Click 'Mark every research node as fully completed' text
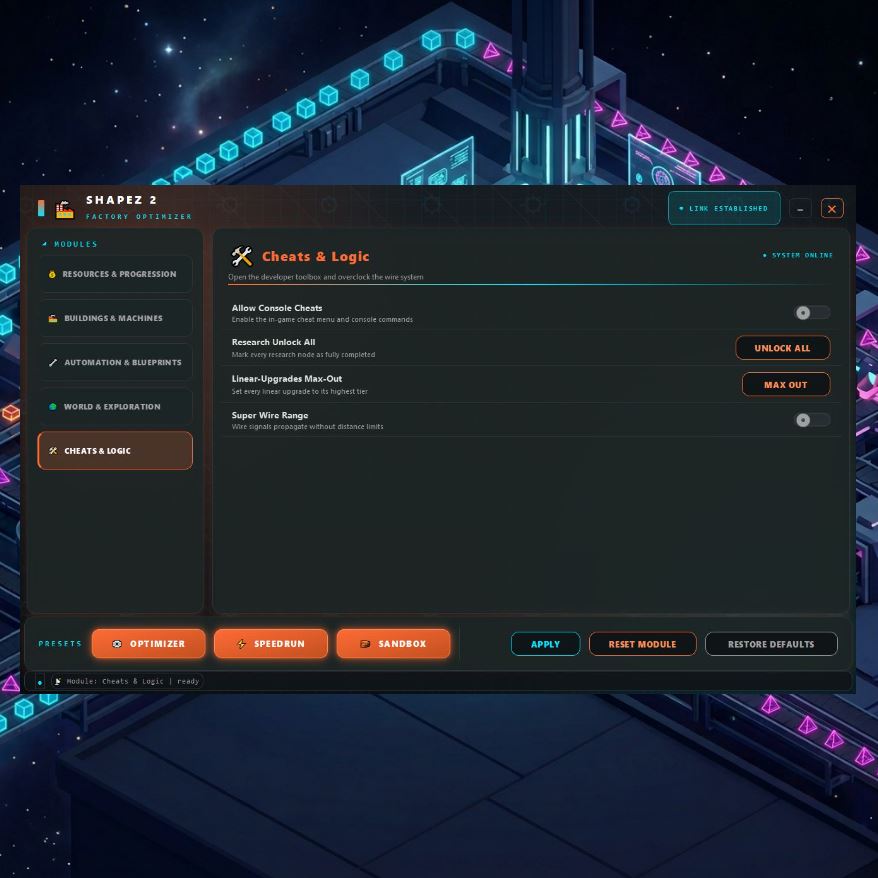 coord(303,355)
